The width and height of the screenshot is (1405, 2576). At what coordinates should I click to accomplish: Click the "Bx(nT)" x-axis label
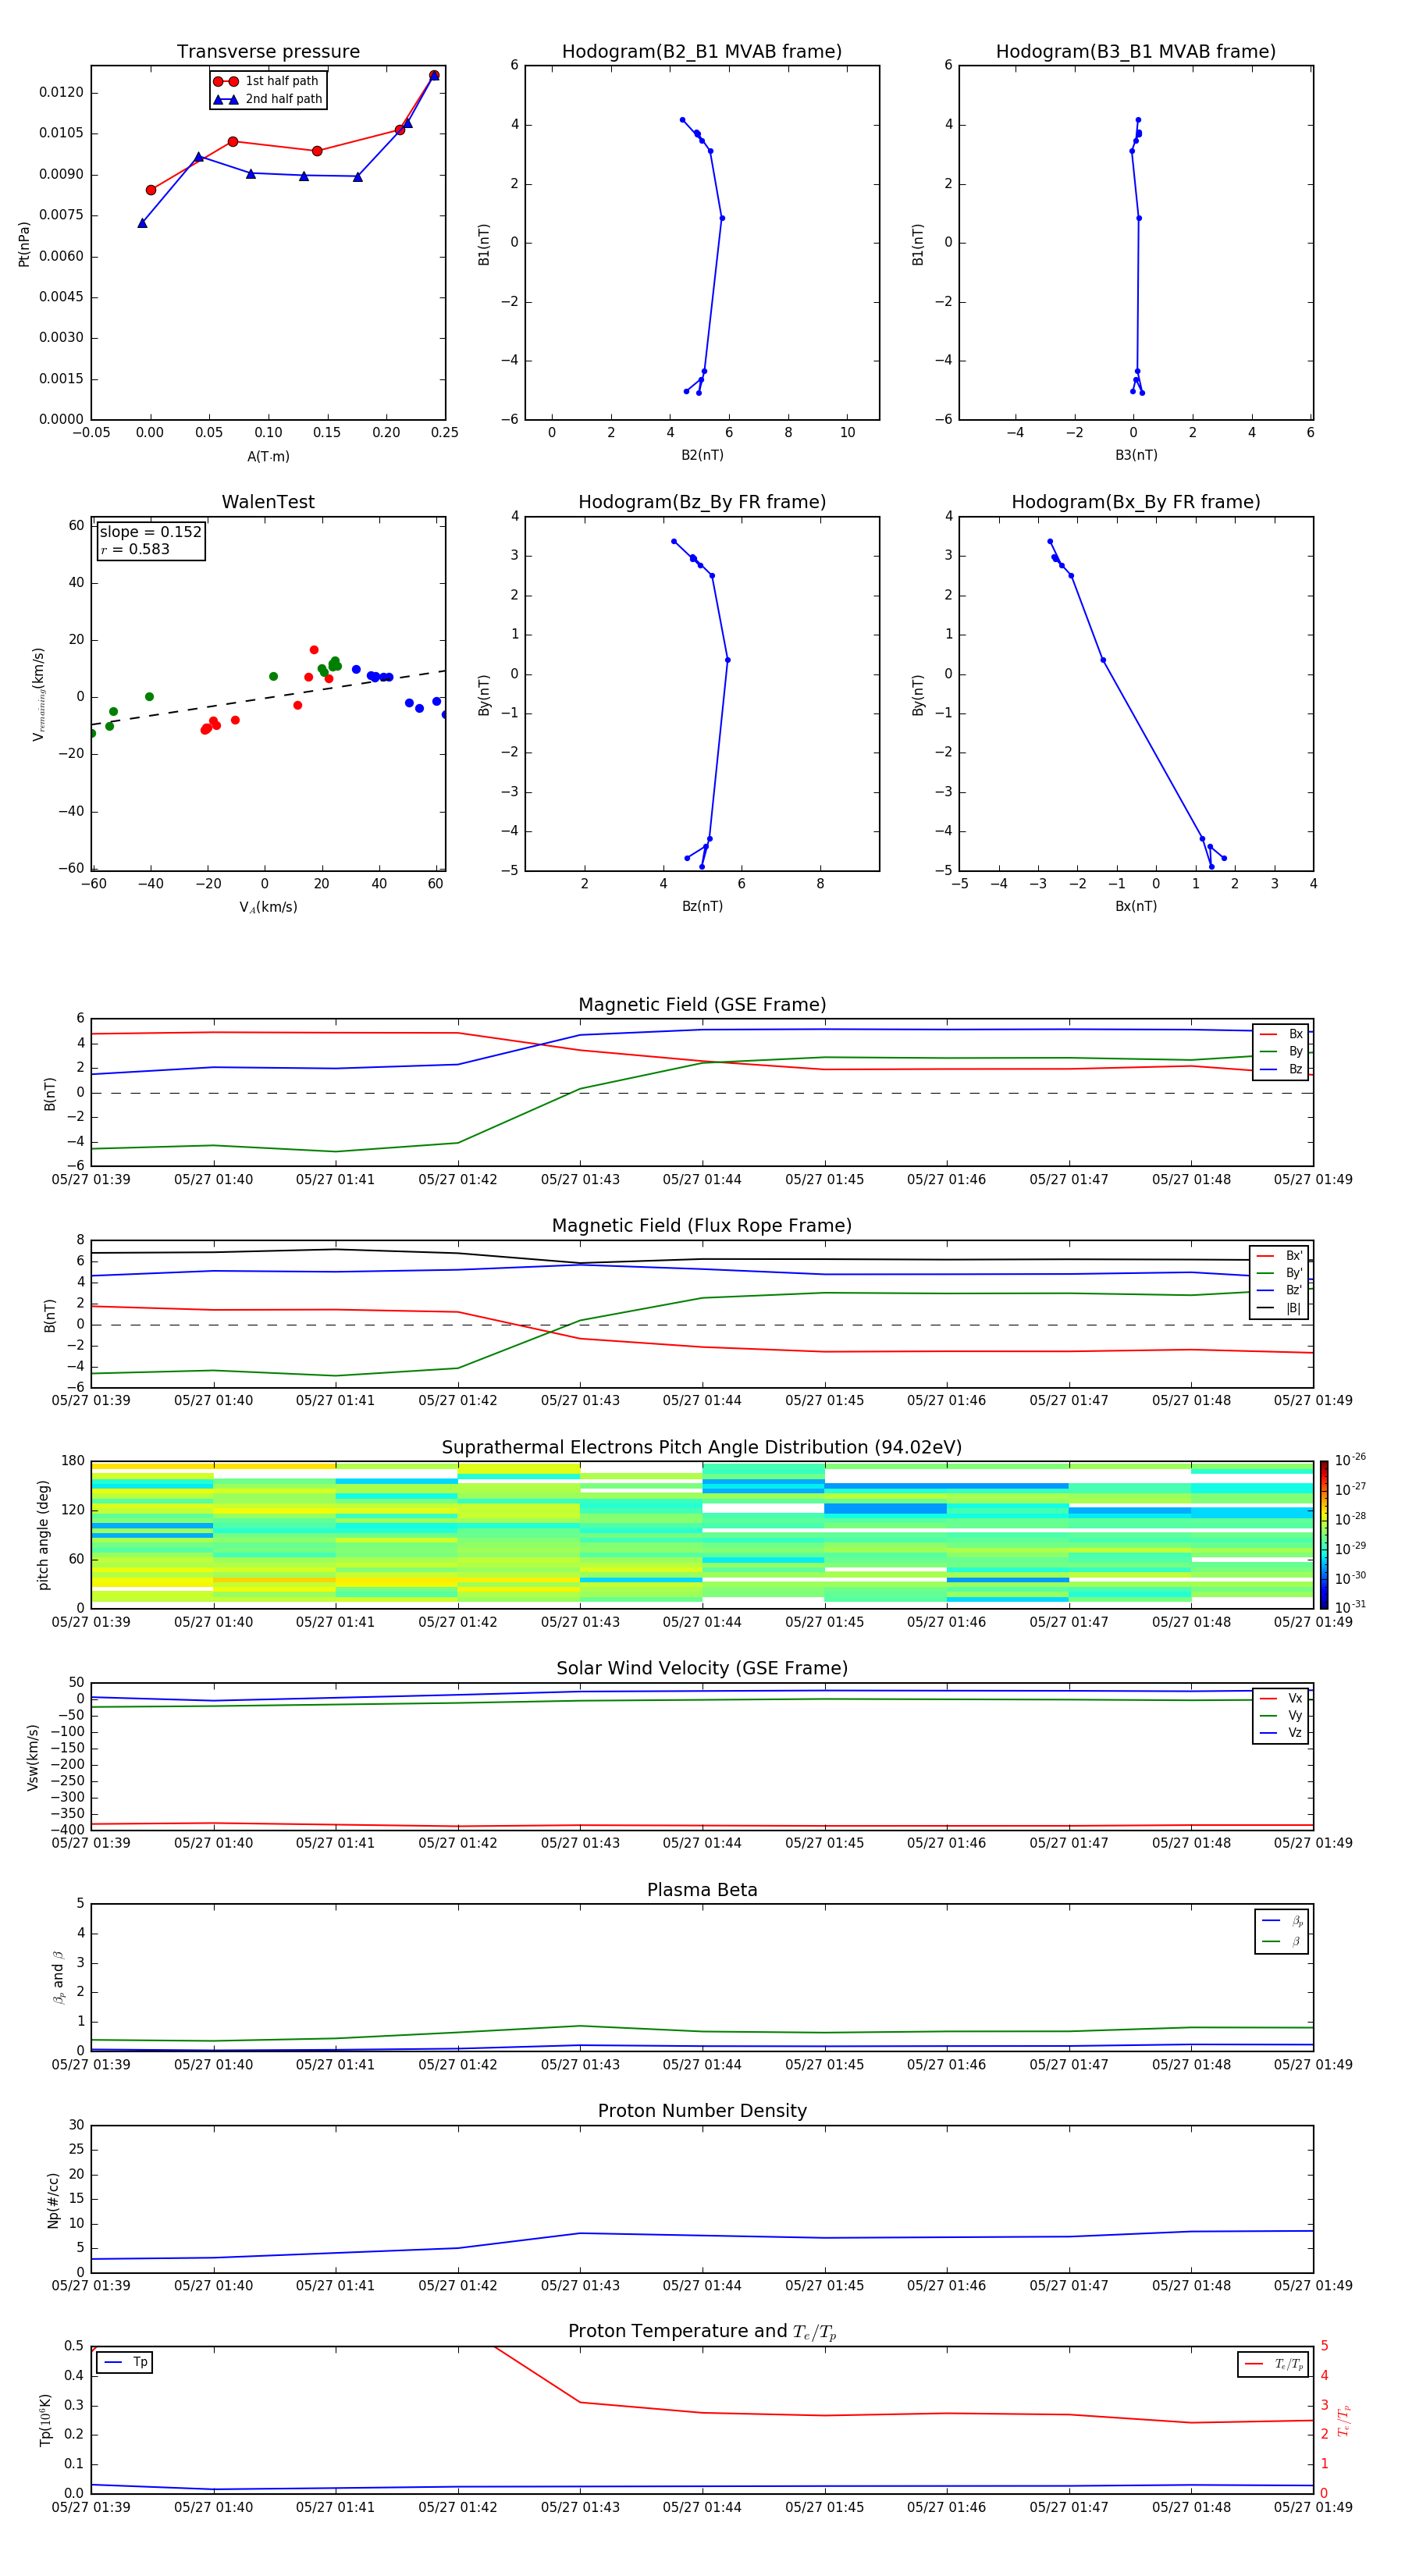pyautogui.click(x=1136, y=906)
